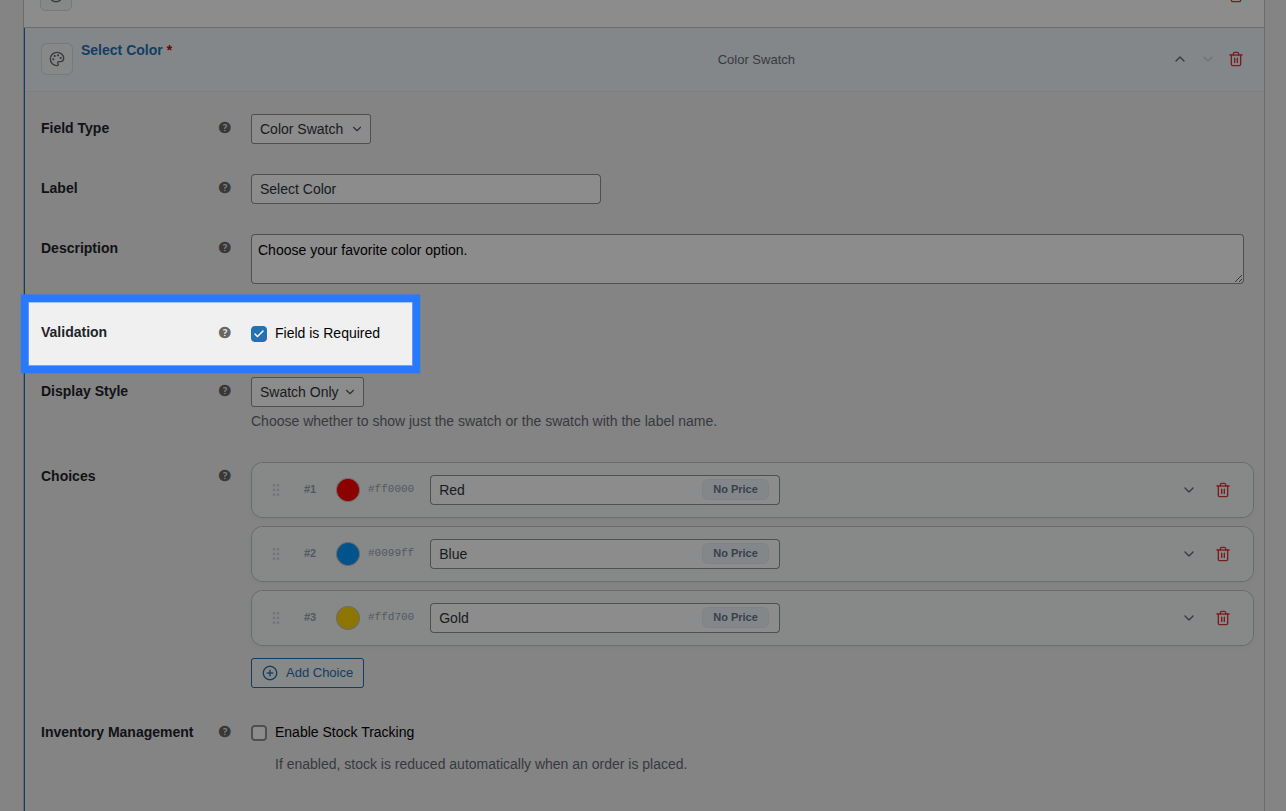Screen dimensions: 1286x811
Task: Open the blue #0099ff color swatch
Action: (348, 554)
